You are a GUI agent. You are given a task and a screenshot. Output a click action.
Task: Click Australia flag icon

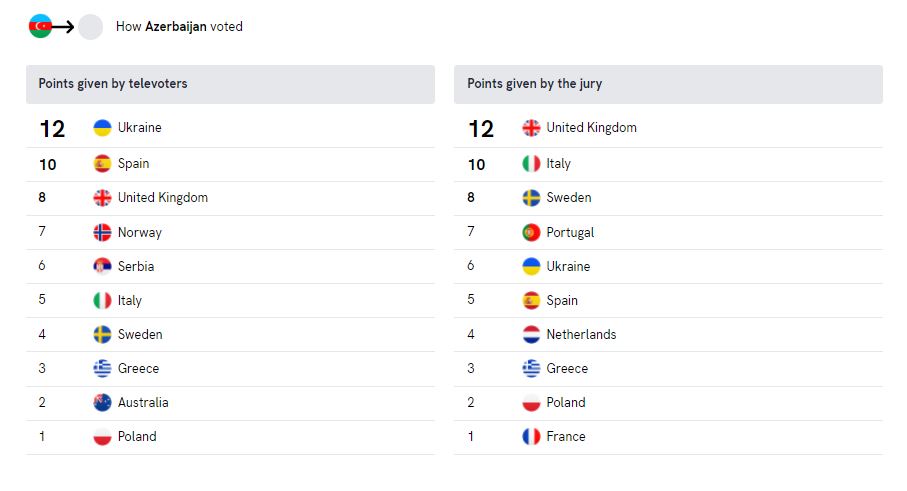coord(102,403)
